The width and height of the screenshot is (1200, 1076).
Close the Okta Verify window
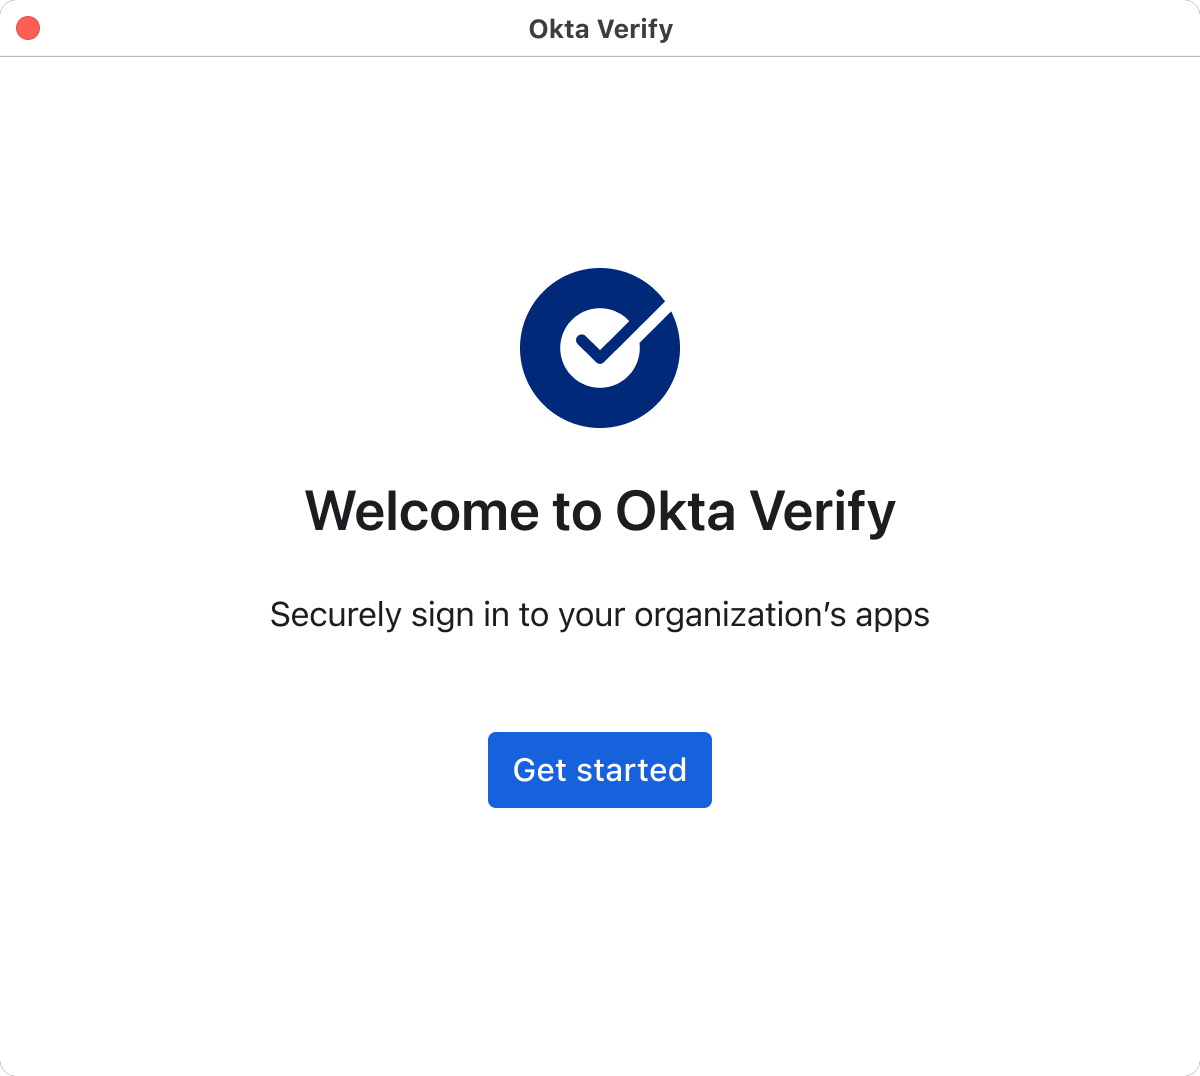[x=28, y=29]
